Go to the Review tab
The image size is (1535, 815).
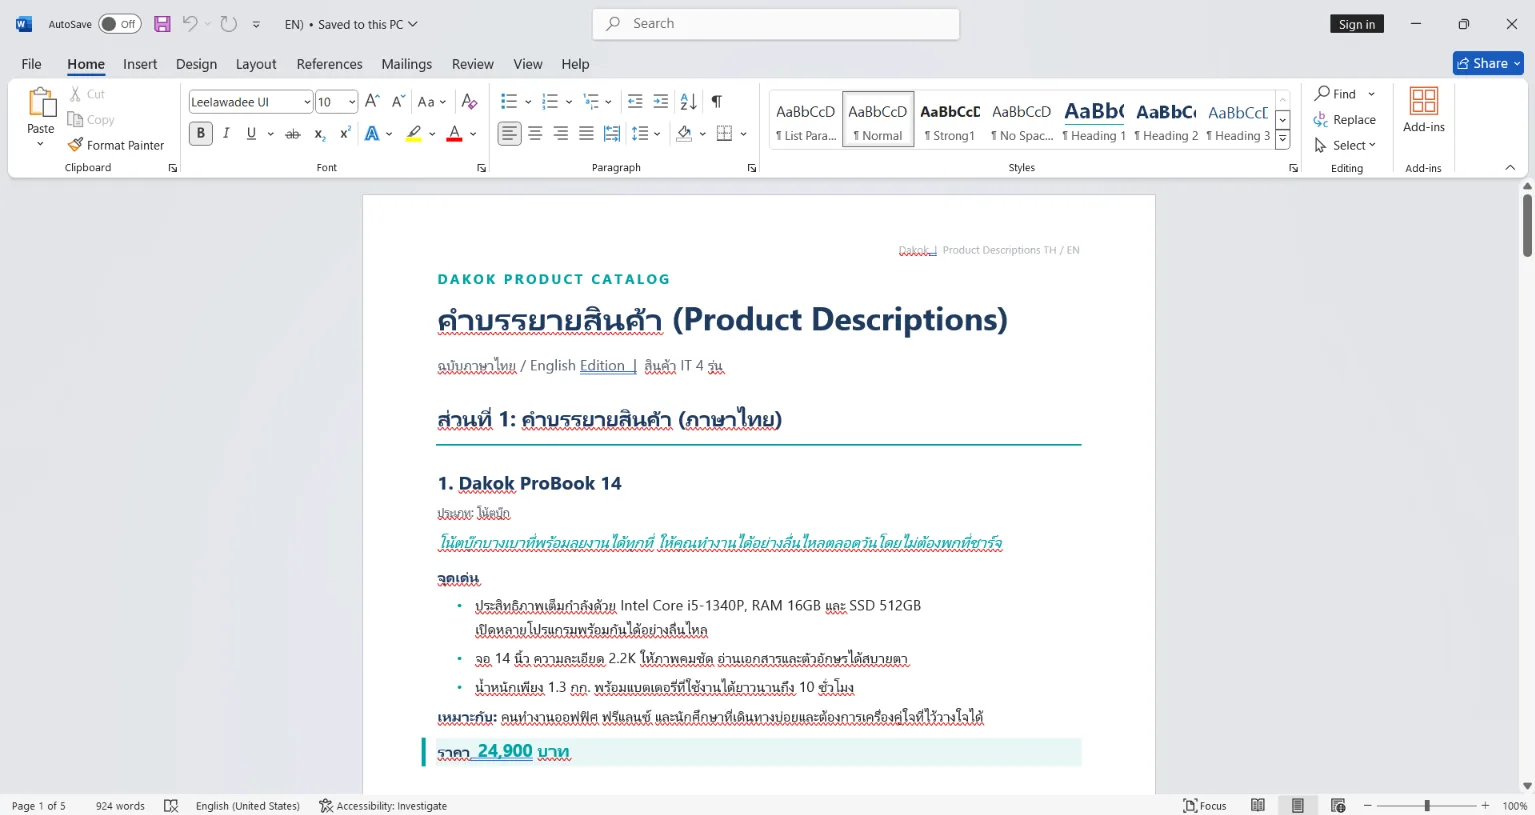[x=472, y=64]
